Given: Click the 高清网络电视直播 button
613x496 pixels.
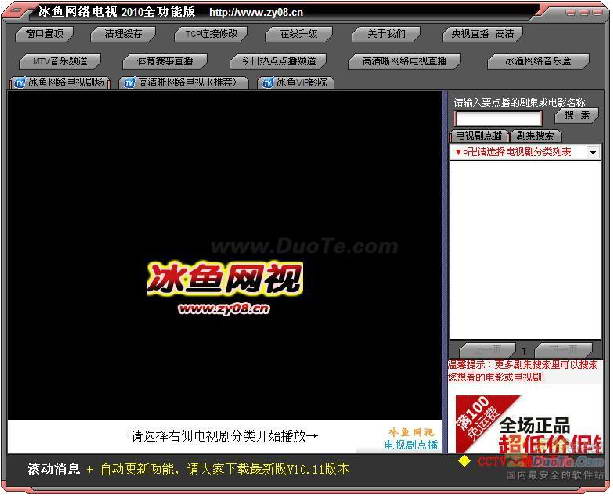Looking at the screenshot, I should click(x=404, y=61).
